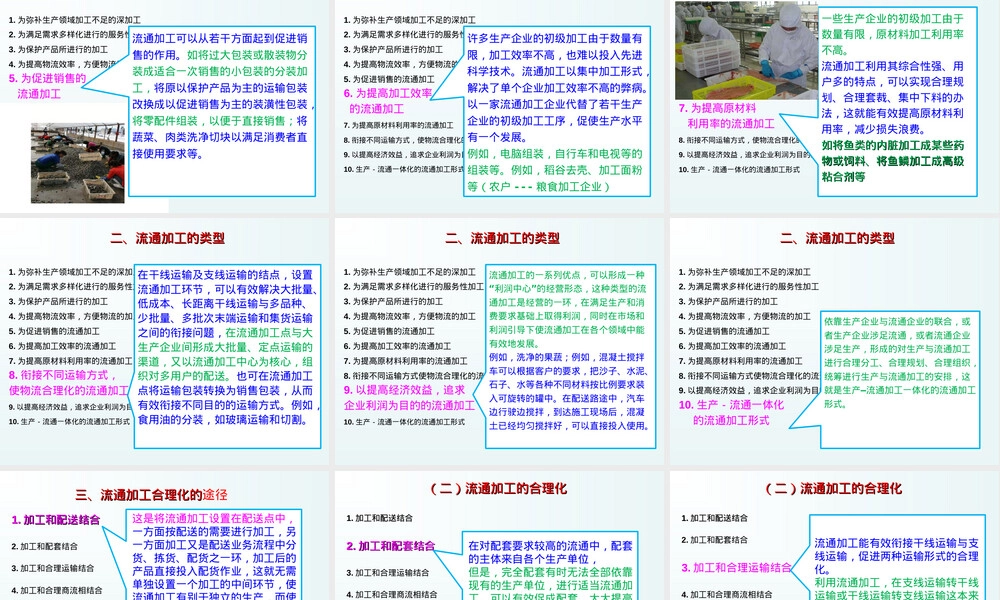Viewport: 1000px width, 600px height.
Task: Click 5. 为促进销售的流通加工 in item-8 slide
Action: coord(54,331)
